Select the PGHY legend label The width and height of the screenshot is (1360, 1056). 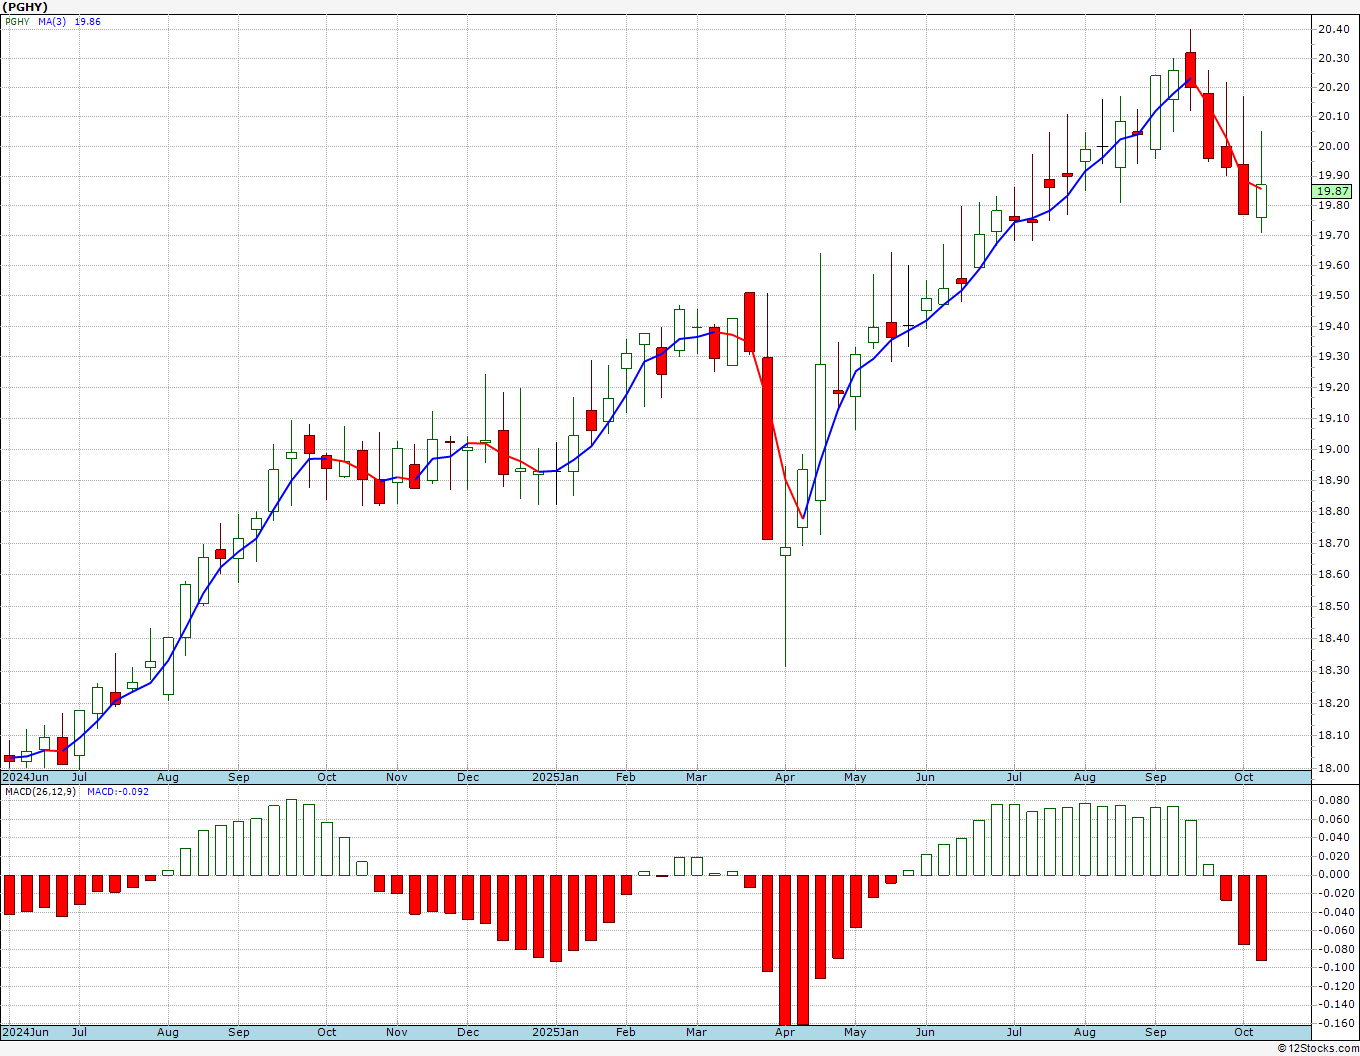[17, 21]
